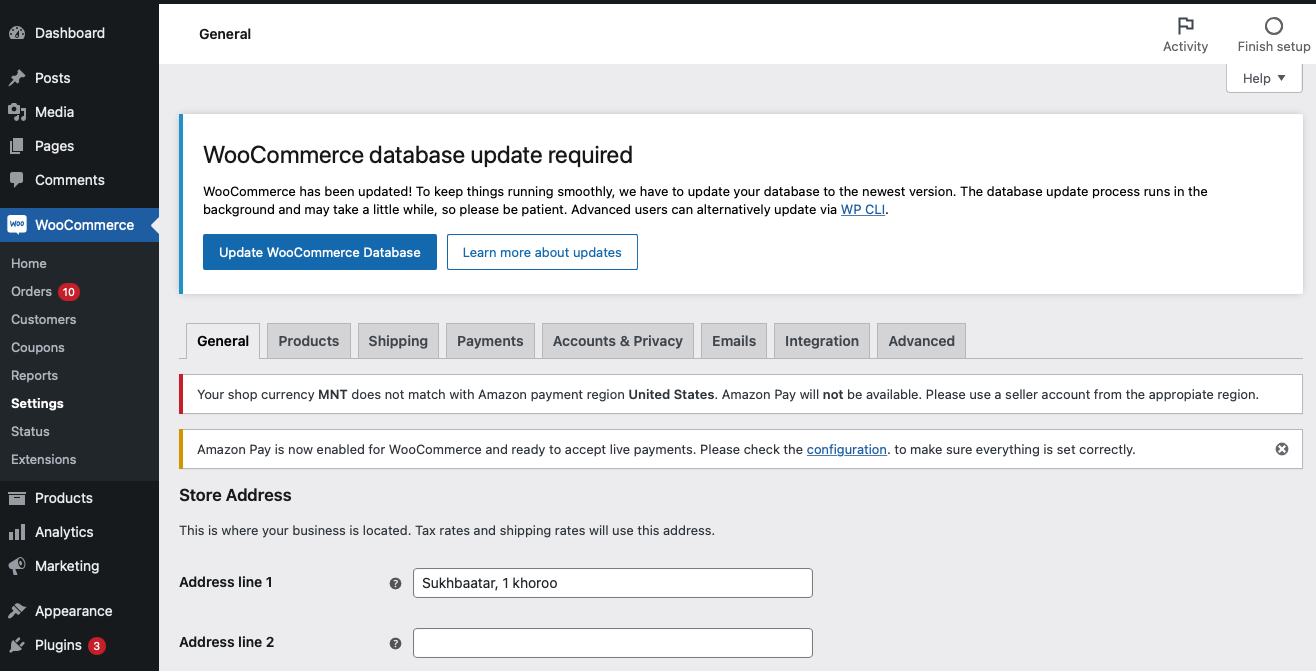
Task: Open the Media menu label
Action: 55,112
